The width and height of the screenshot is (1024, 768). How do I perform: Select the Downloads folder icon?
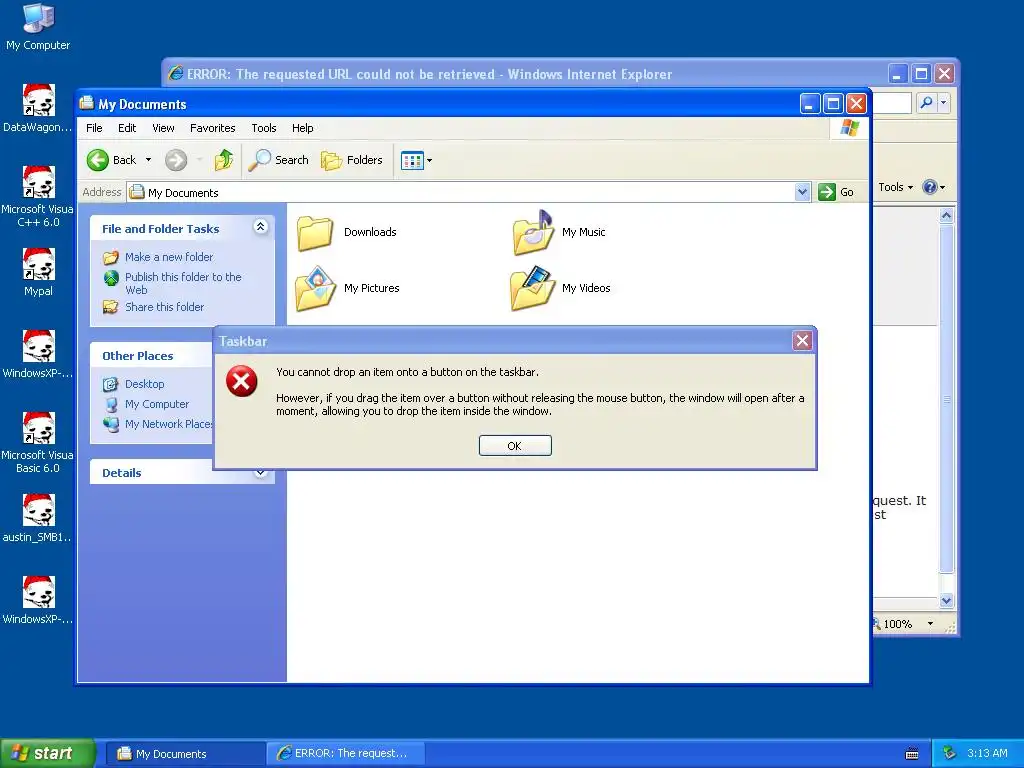(315, 233)
